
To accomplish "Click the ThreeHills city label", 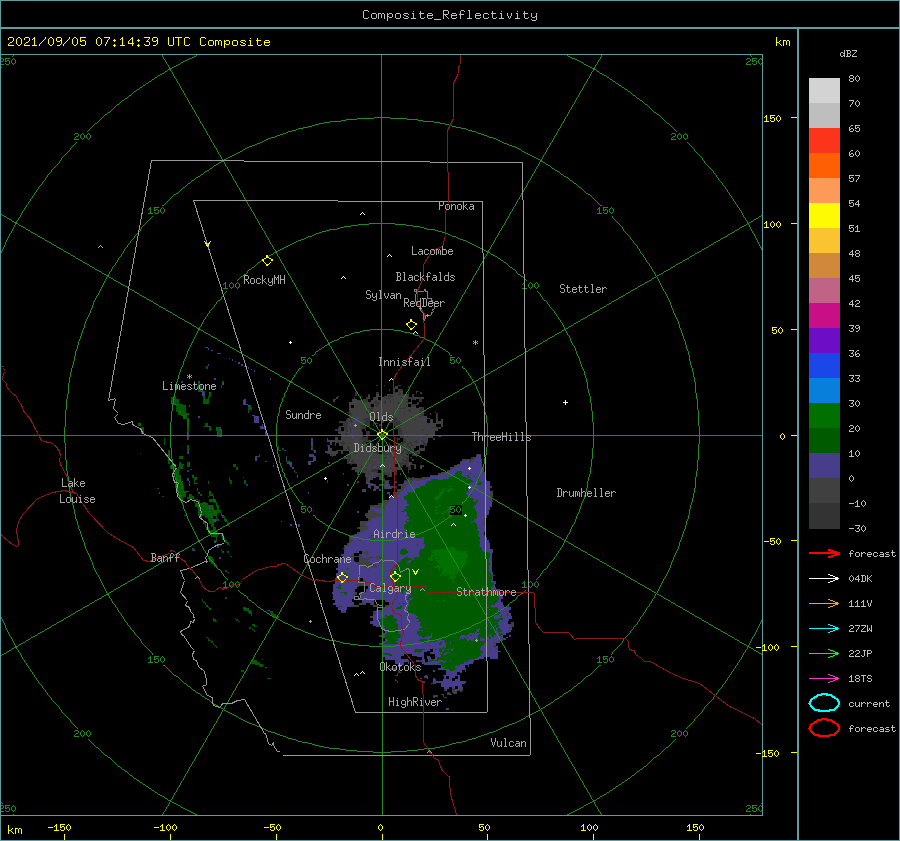I will click(502, 437).
